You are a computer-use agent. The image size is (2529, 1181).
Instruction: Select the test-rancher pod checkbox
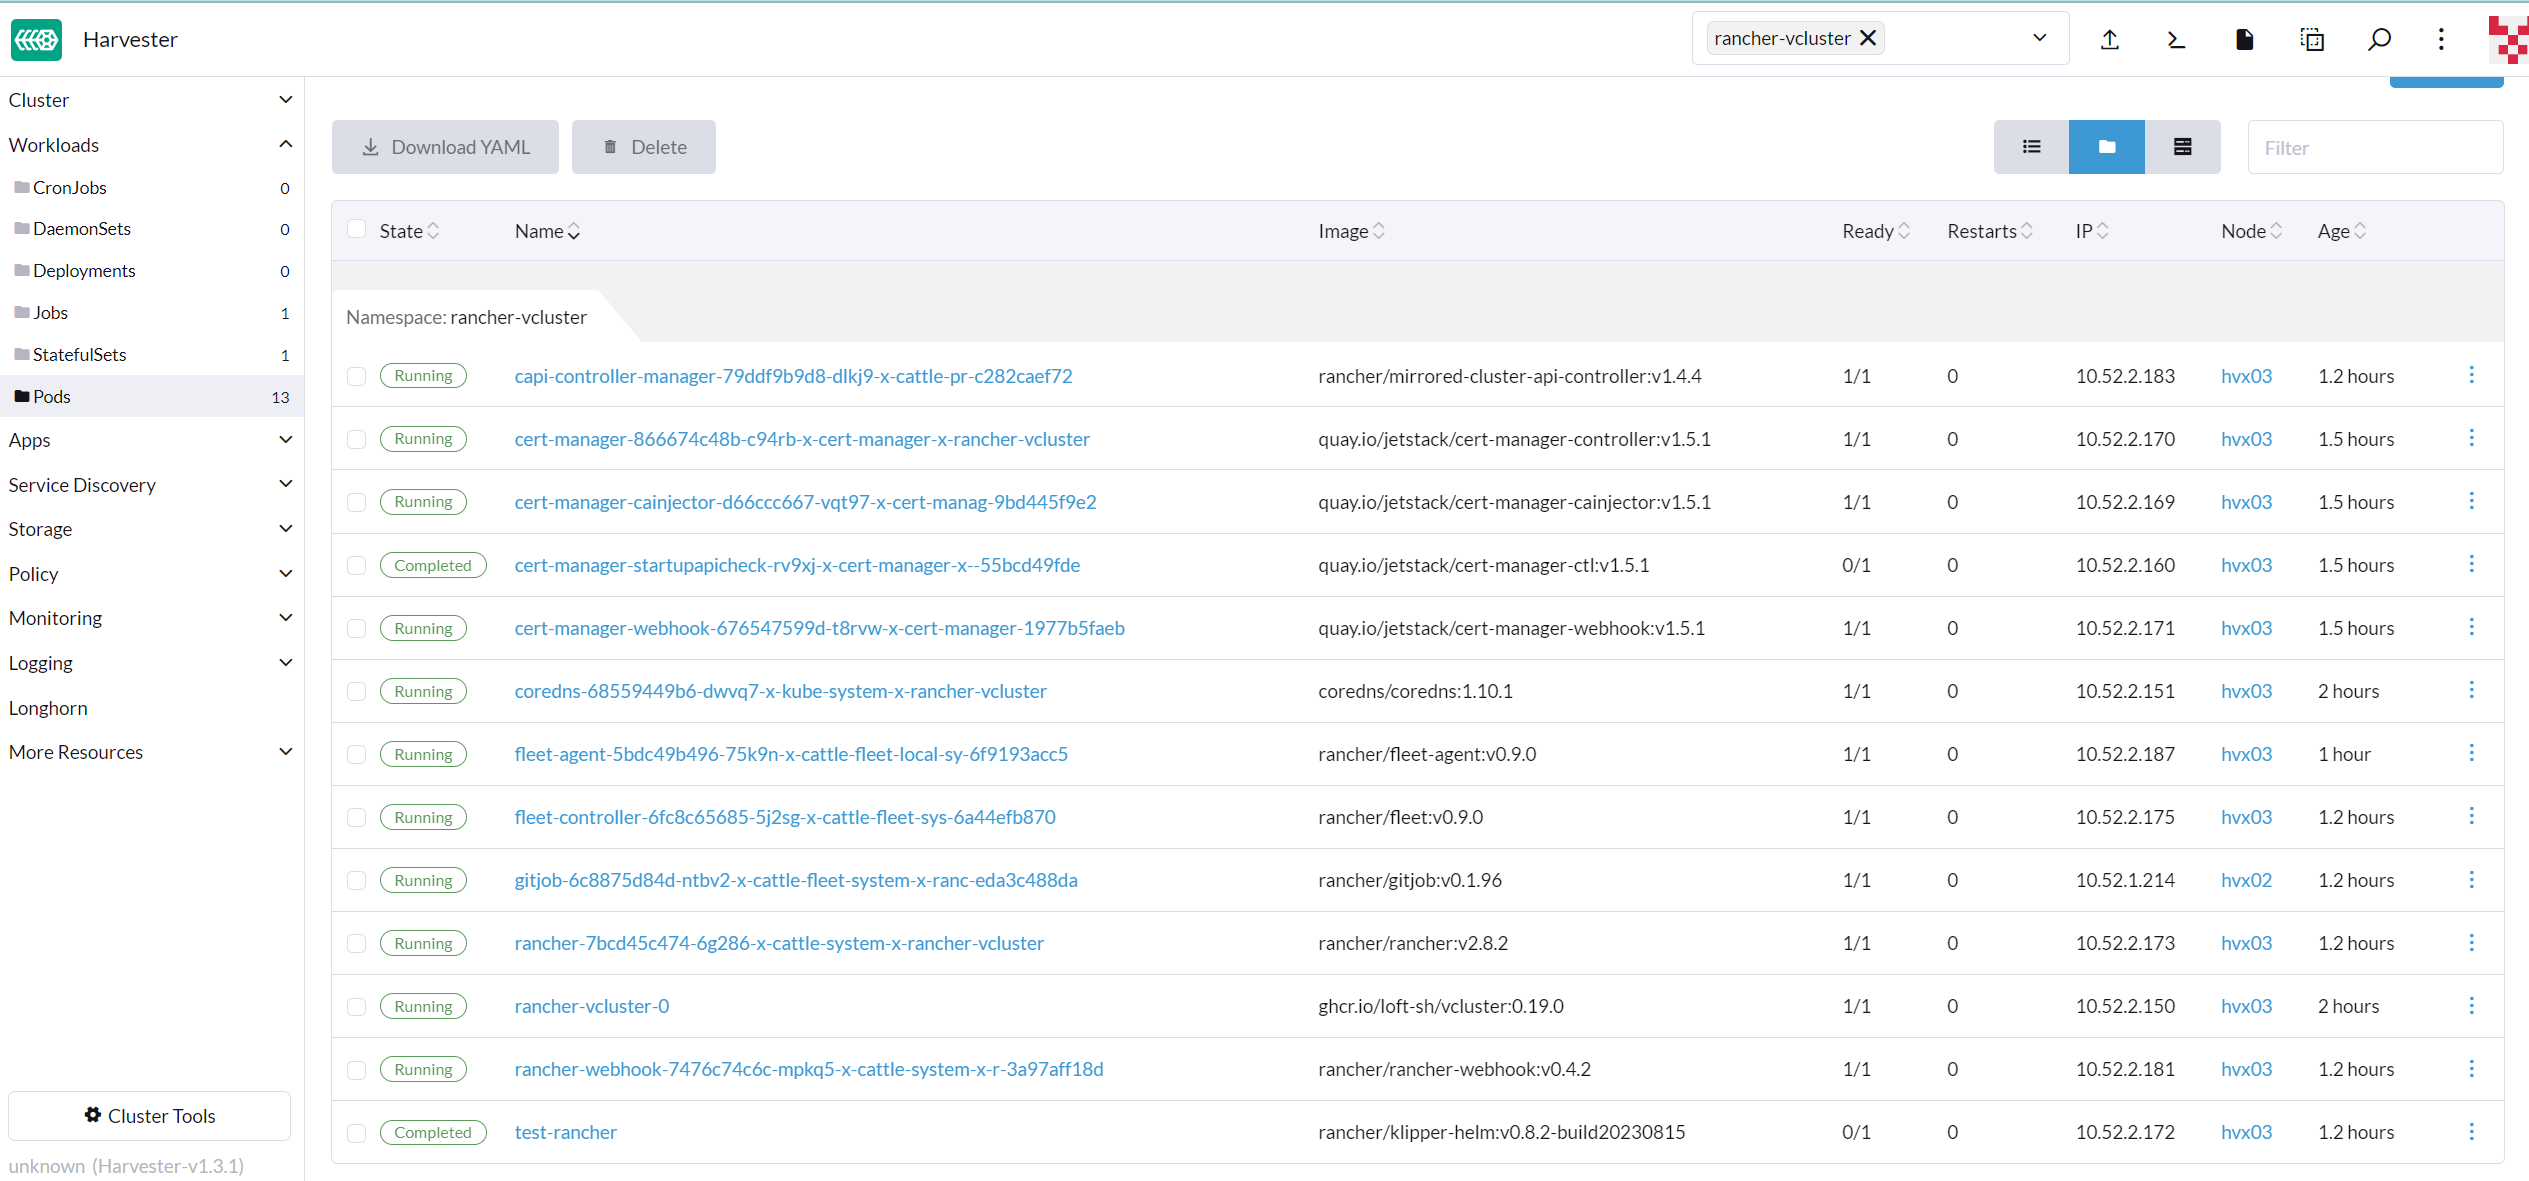click(356, 1132)
